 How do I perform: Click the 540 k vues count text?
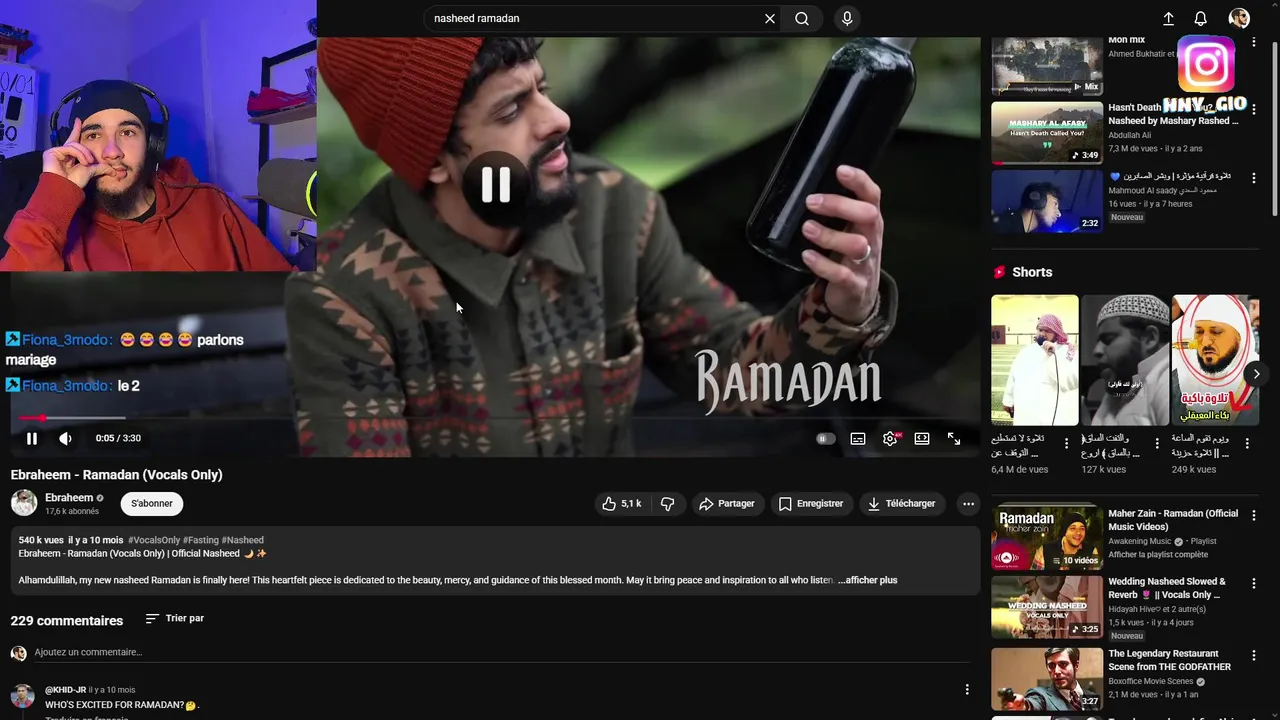[x=41, y=540]
